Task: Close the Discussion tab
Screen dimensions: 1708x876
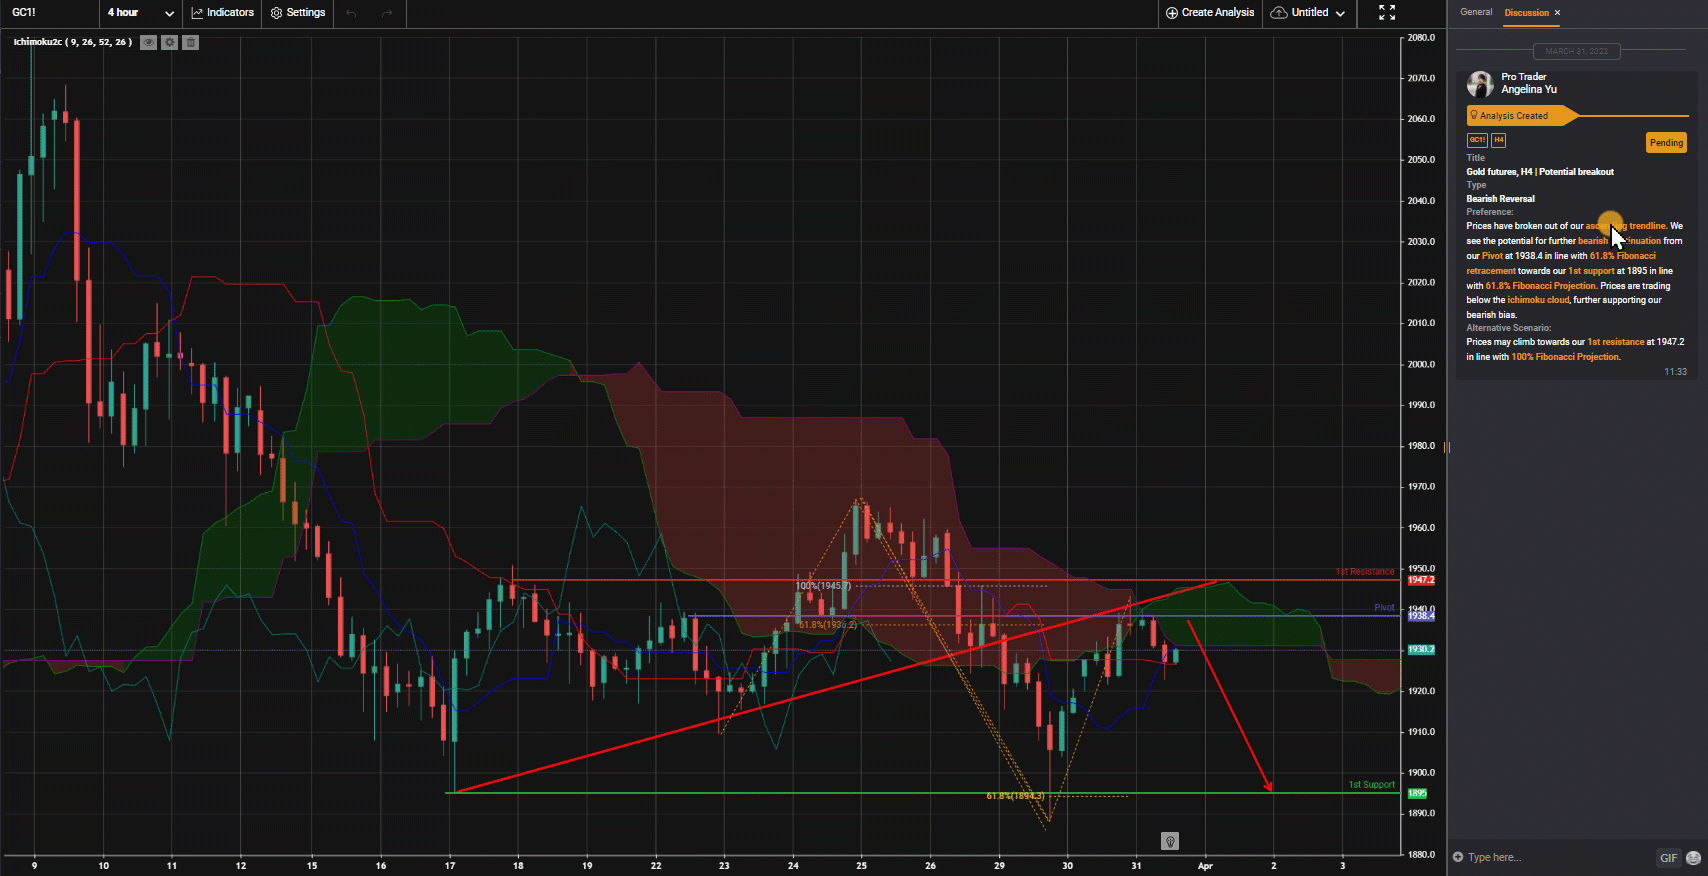Action: (x=1557, y=13)
